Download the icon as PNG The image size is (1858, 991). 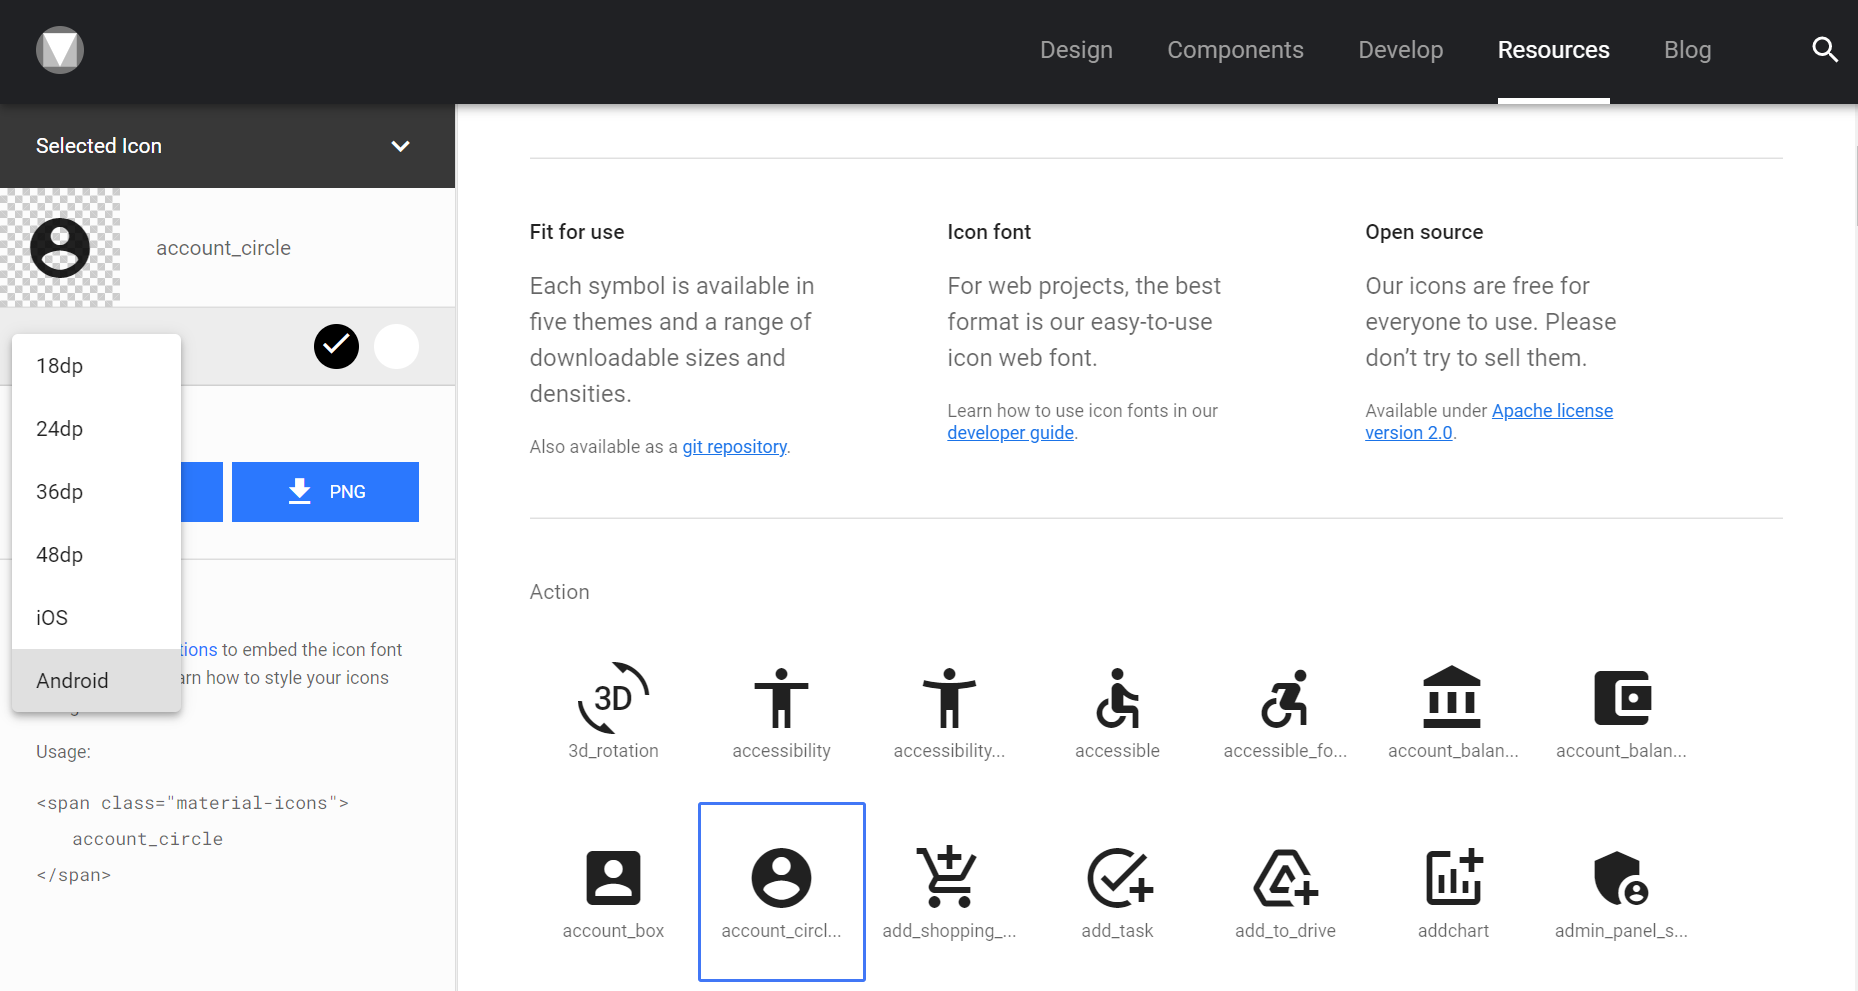coord(325,492)
